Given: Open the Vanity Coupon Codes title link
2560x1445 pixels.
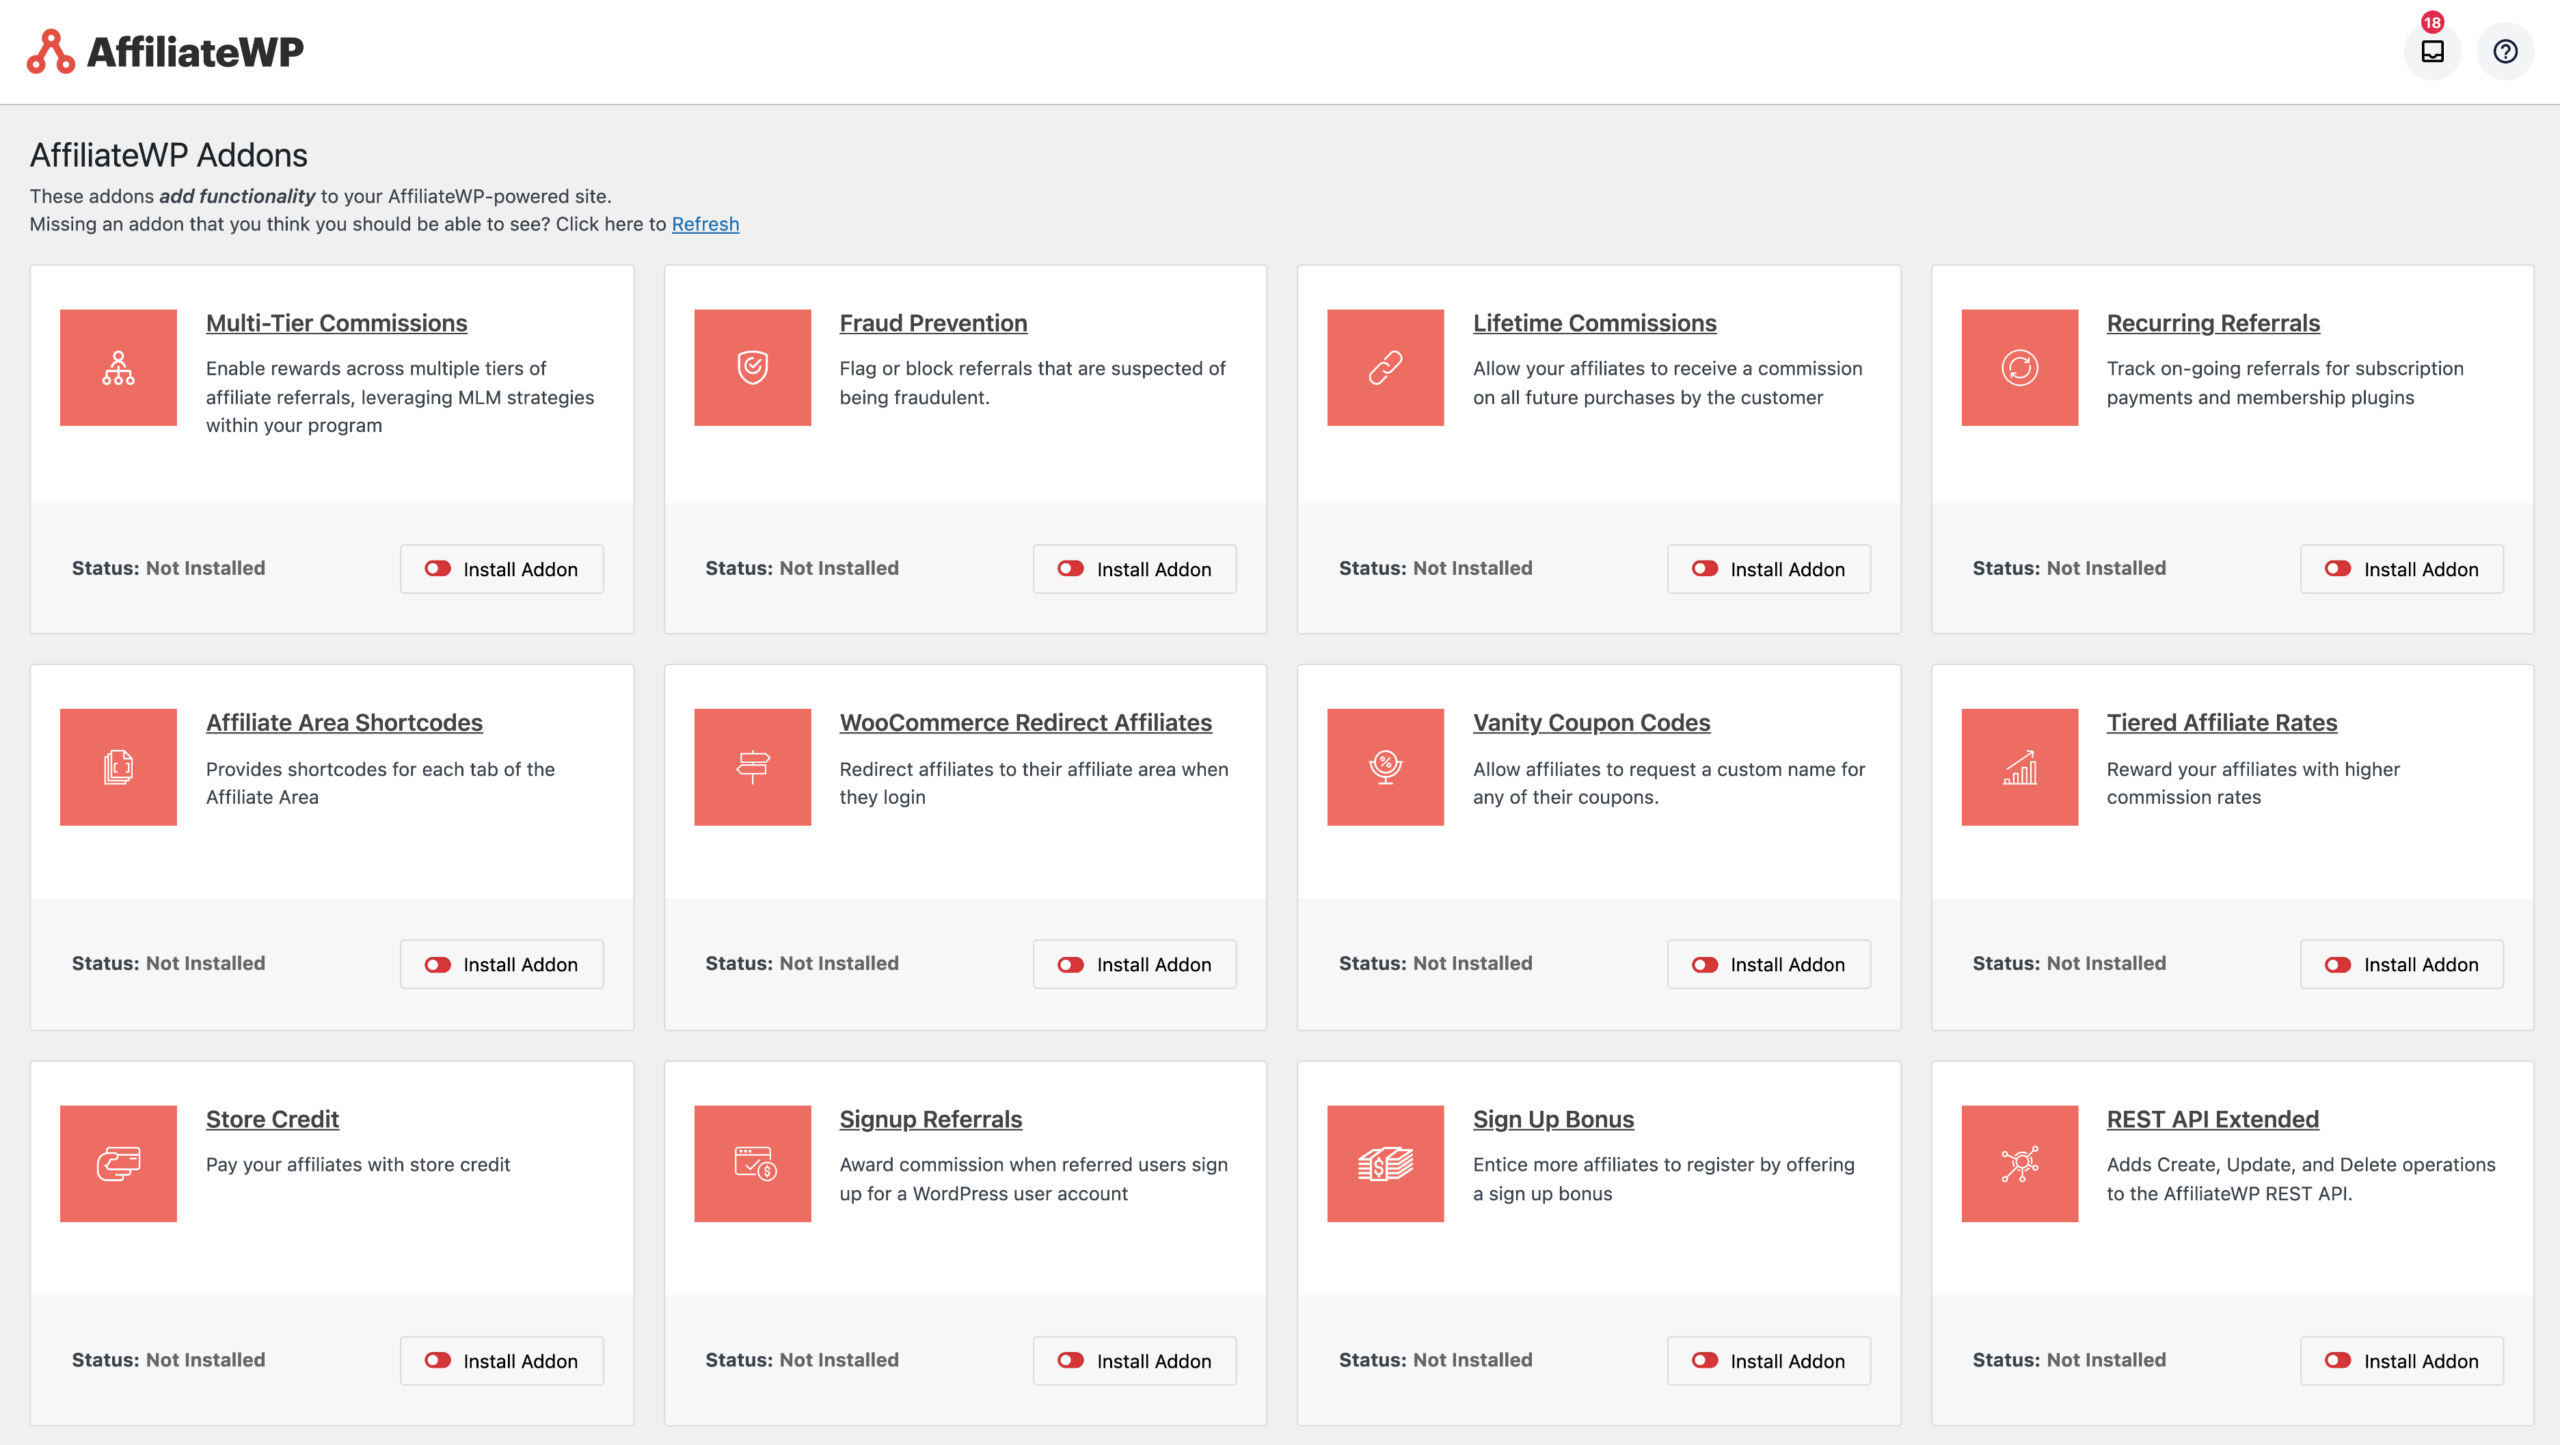Looking at the screenshot, I should [x=1591, y=722].
